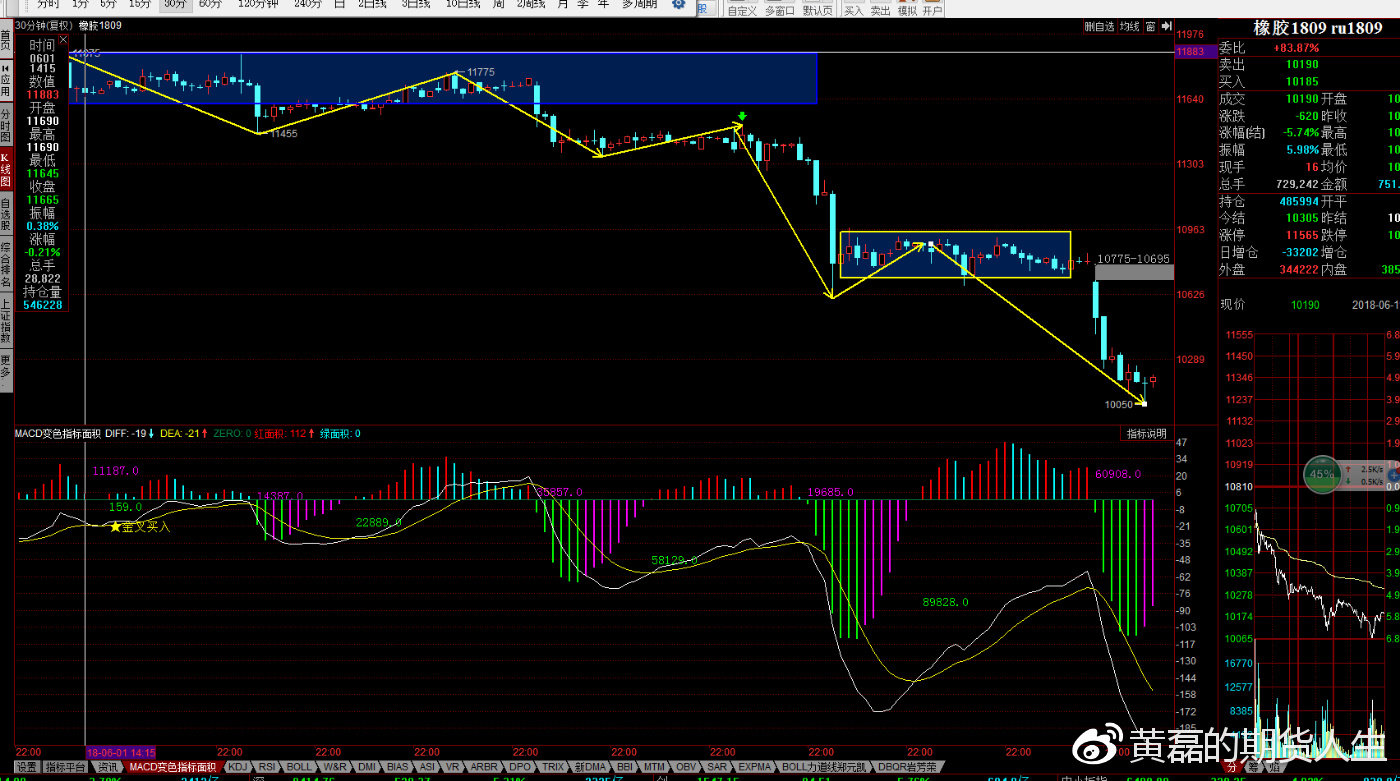Select the 30分 timeframe
1400x781 pixels.
(x=175, y=4)
